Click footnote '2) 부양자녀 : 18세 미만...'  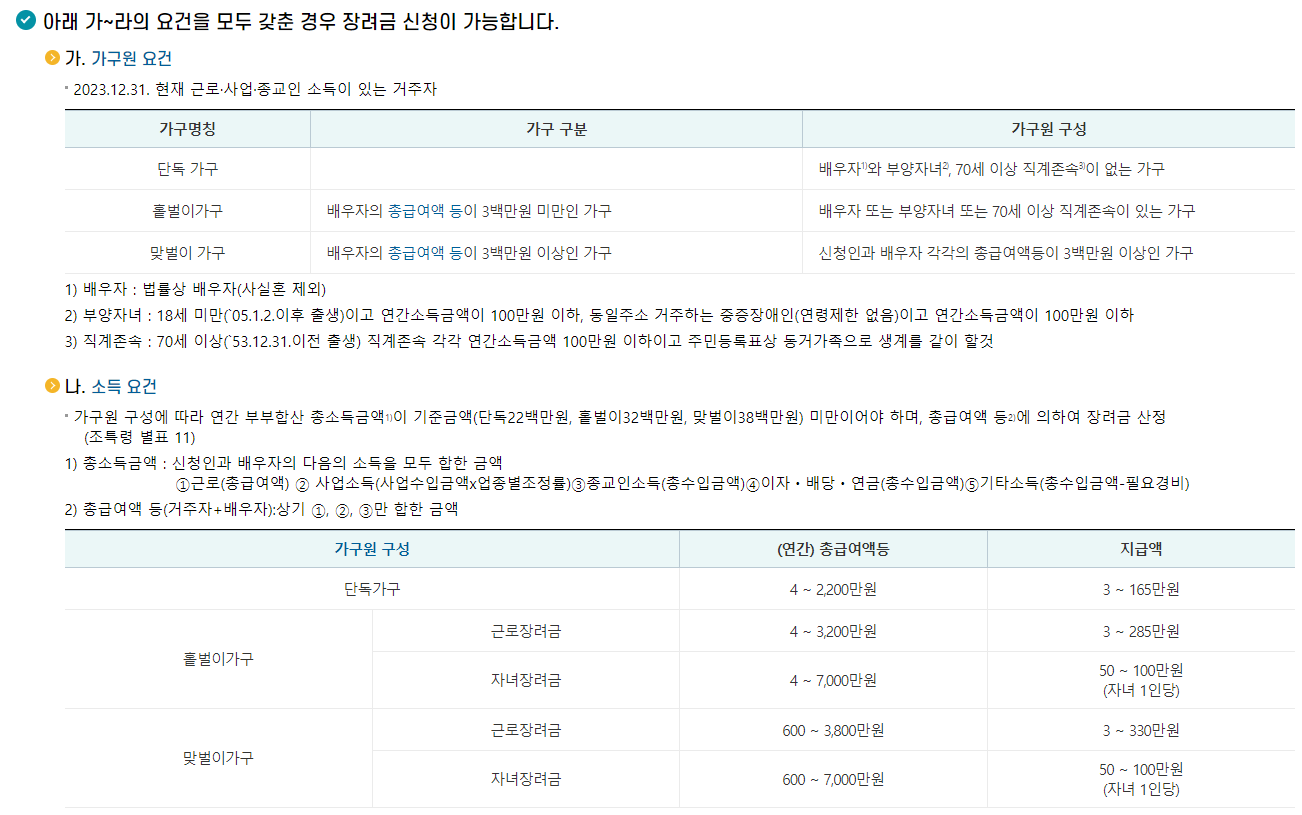tap(599, 315)
